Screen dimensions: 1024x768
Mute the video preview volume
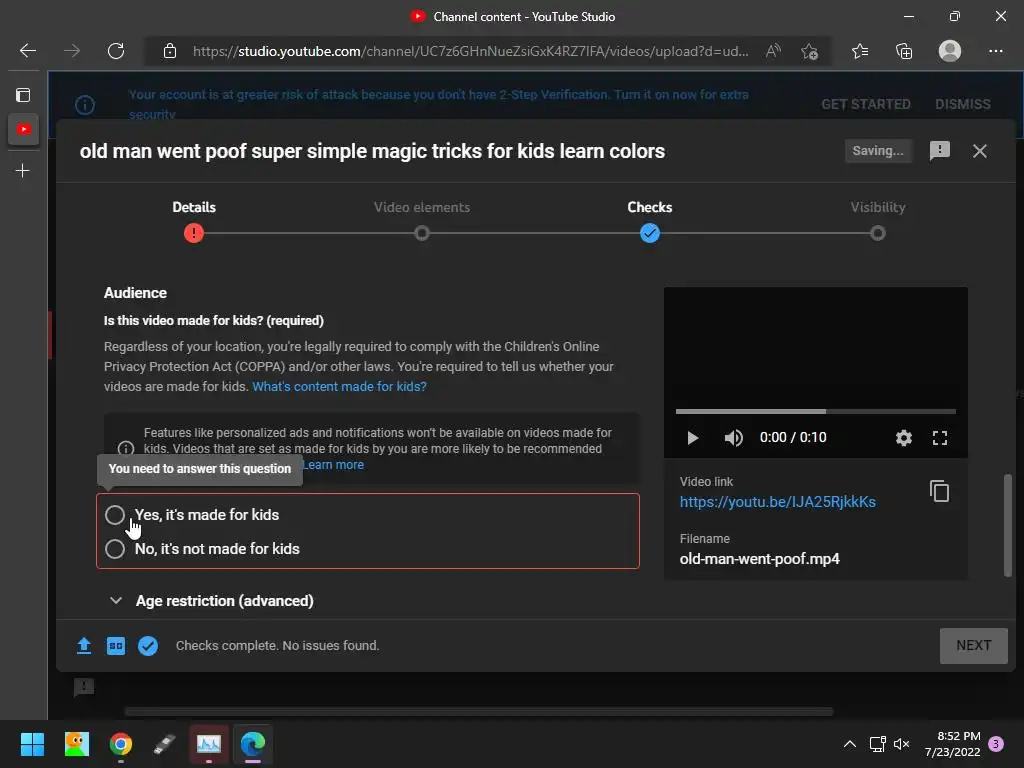click(733, 438)
